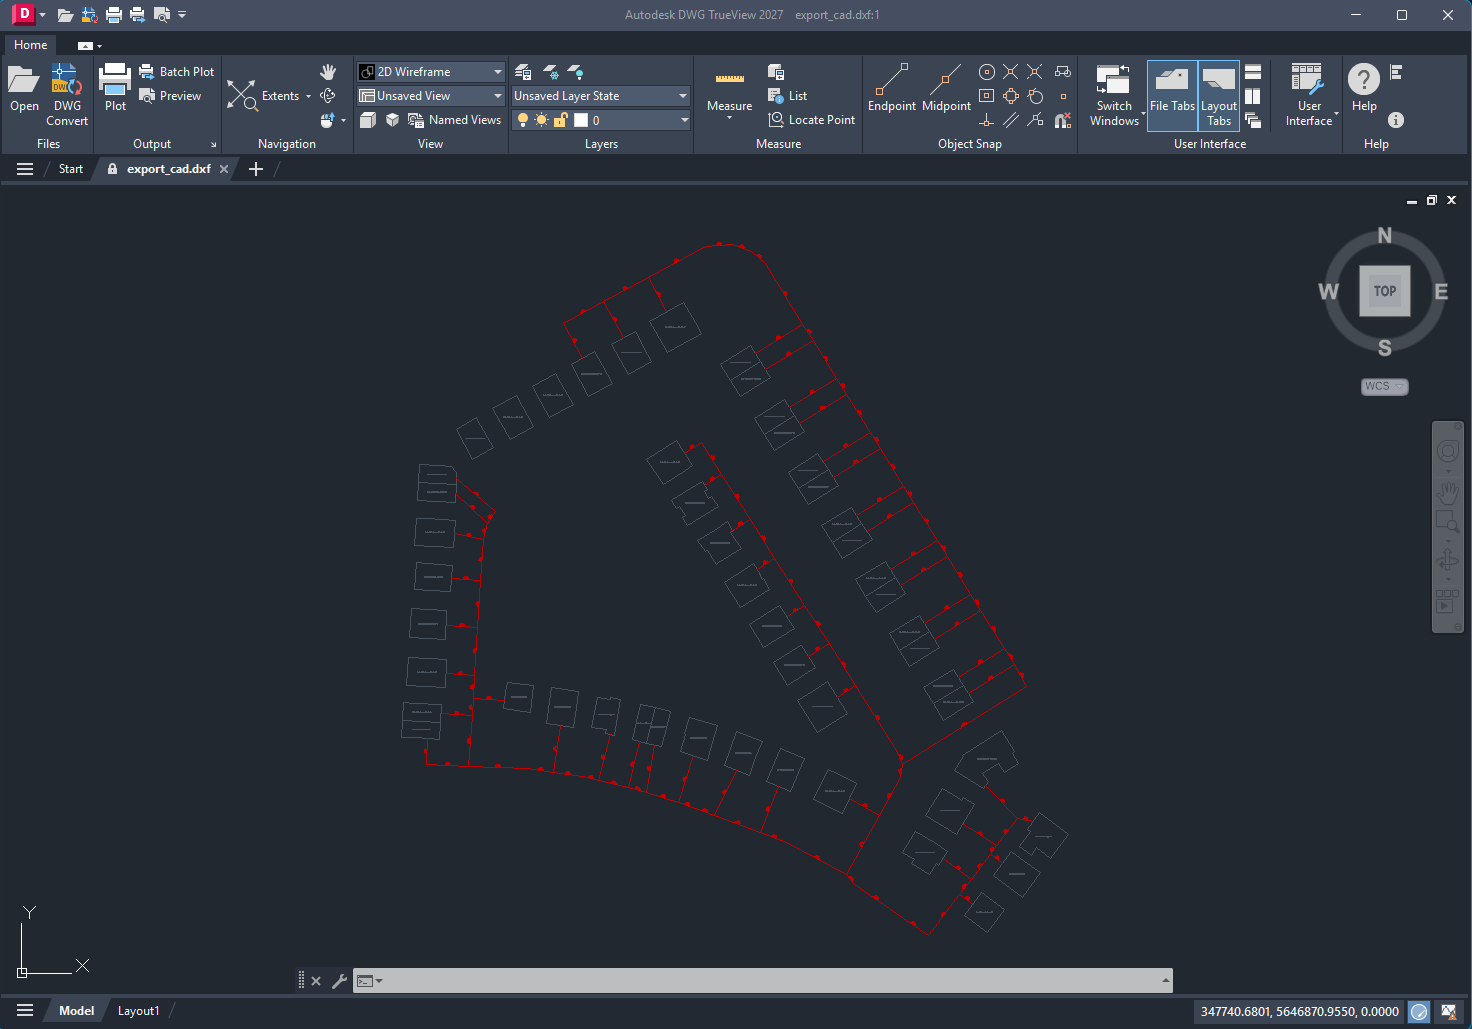Cascade open windows
This screenshot has width=1472, height=1029.
(x=1253, y=120)
